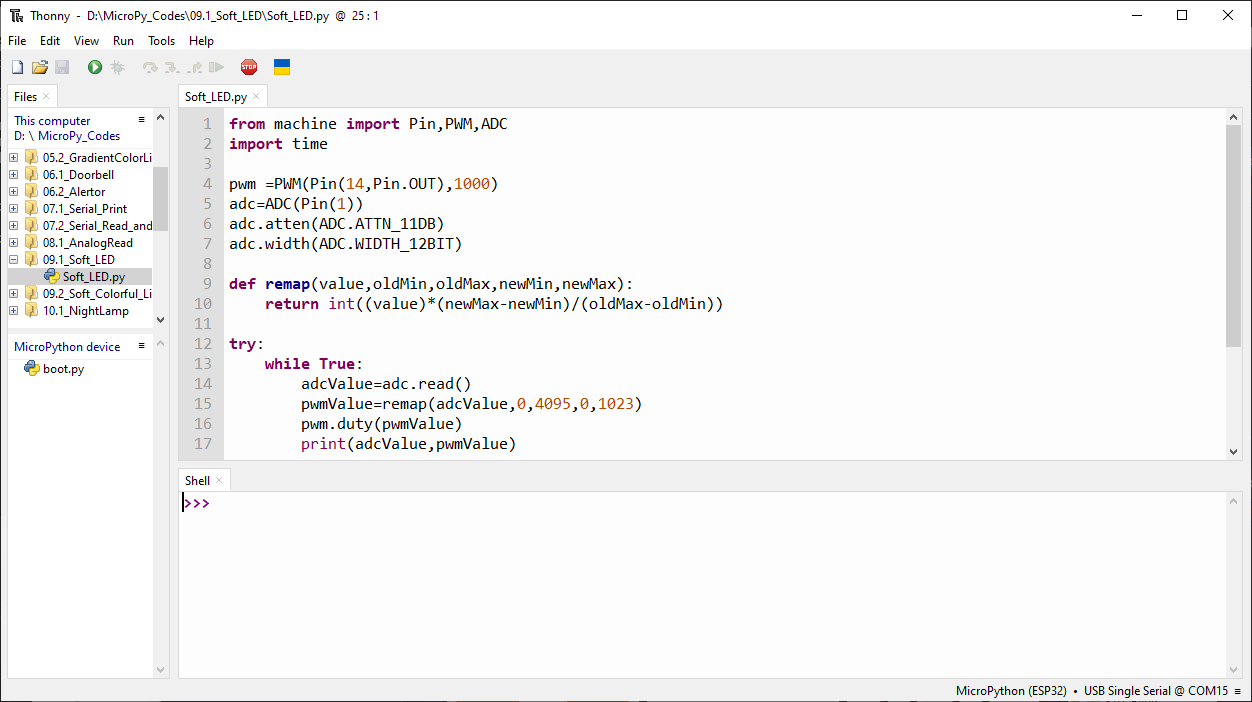Run current script with green play icon
This screenshot has height=702, width=1252.
95,67
